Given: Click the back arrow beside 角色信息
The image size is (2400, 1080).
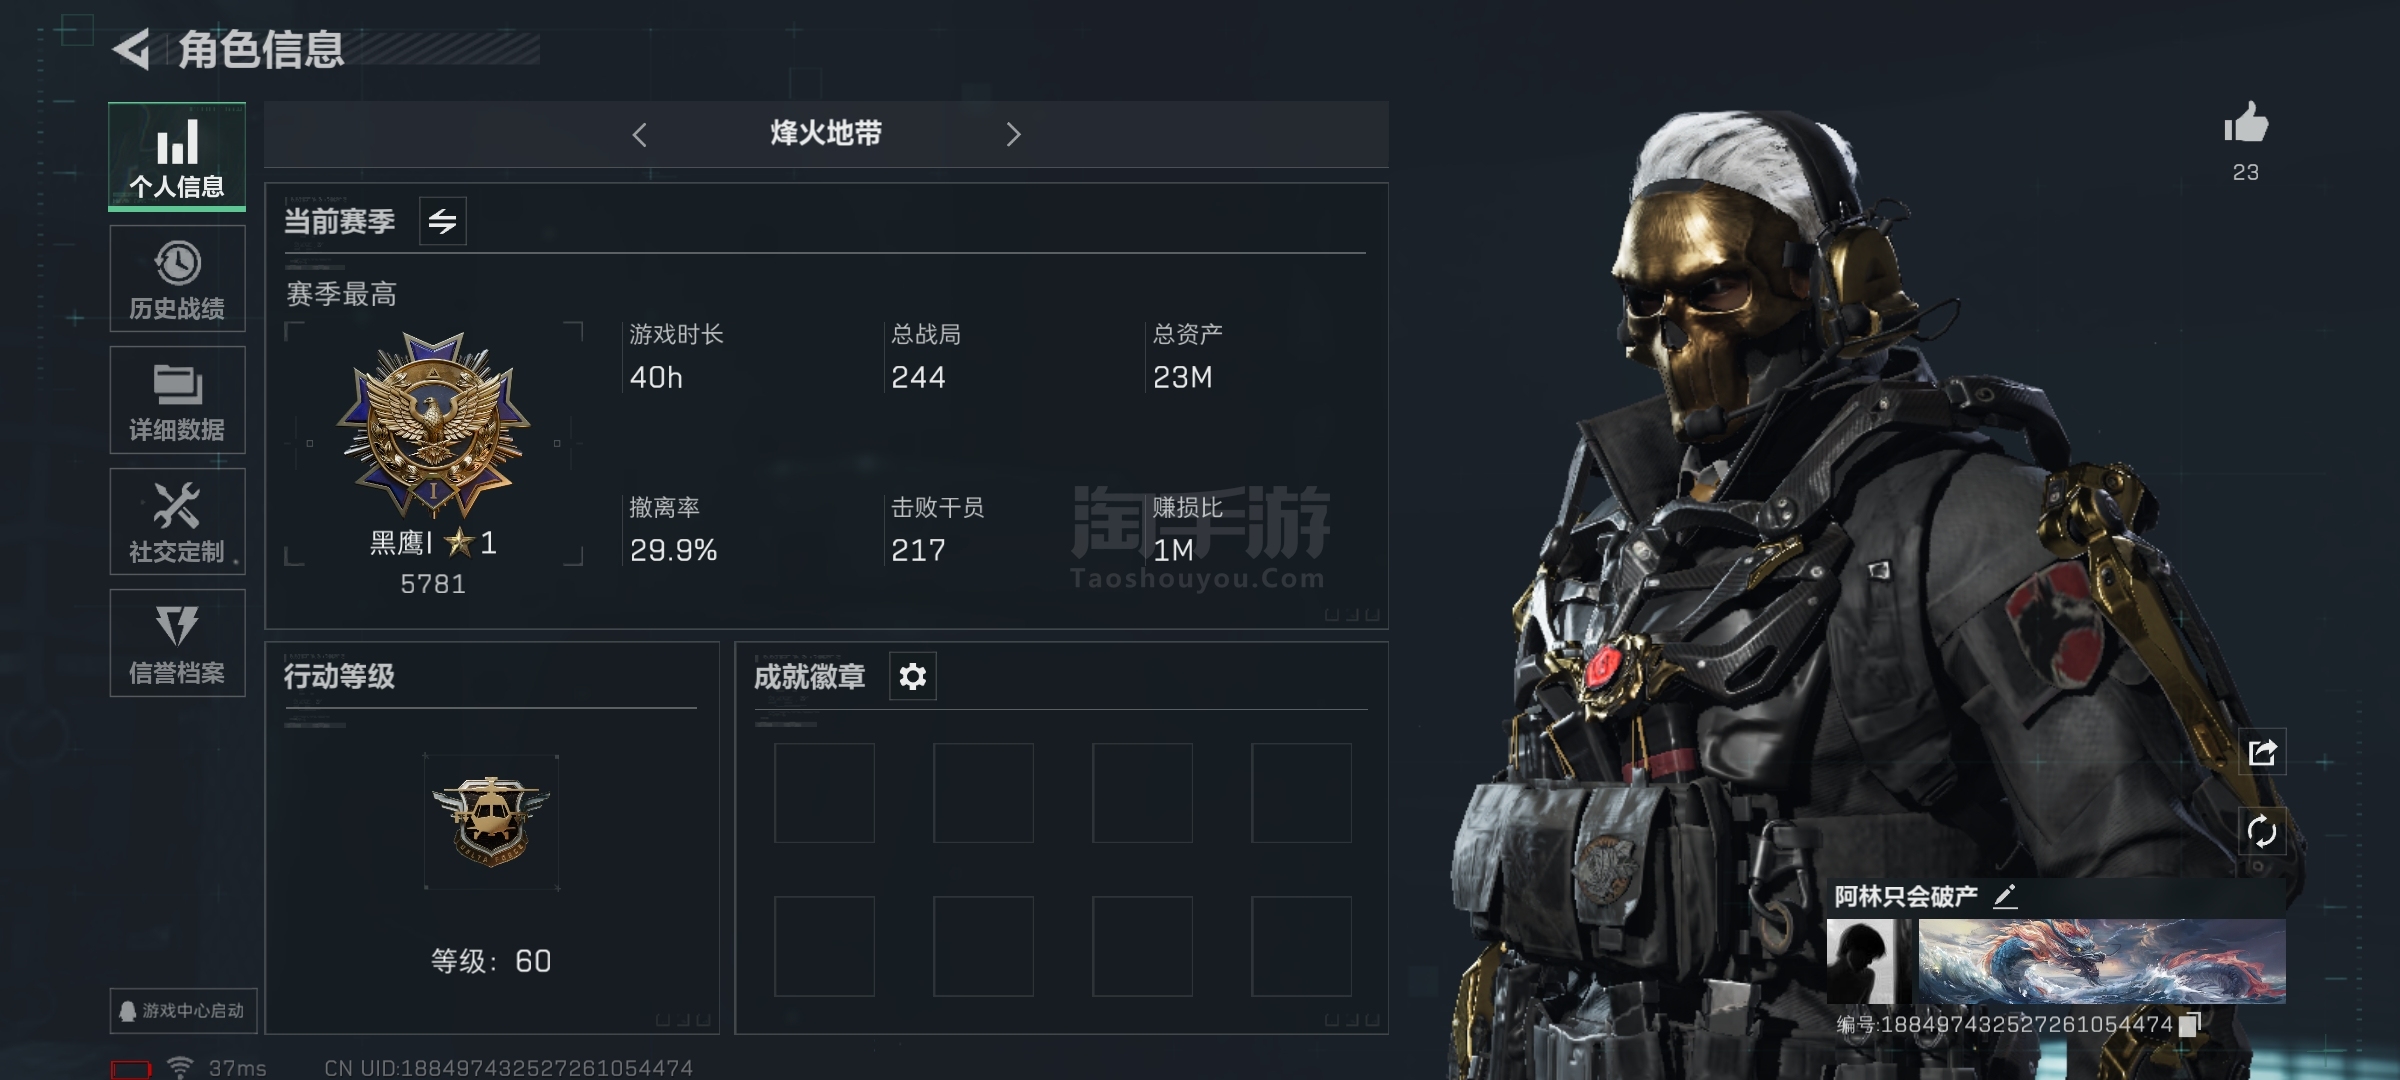Looking at the screenshot, I should click(131, 49).
